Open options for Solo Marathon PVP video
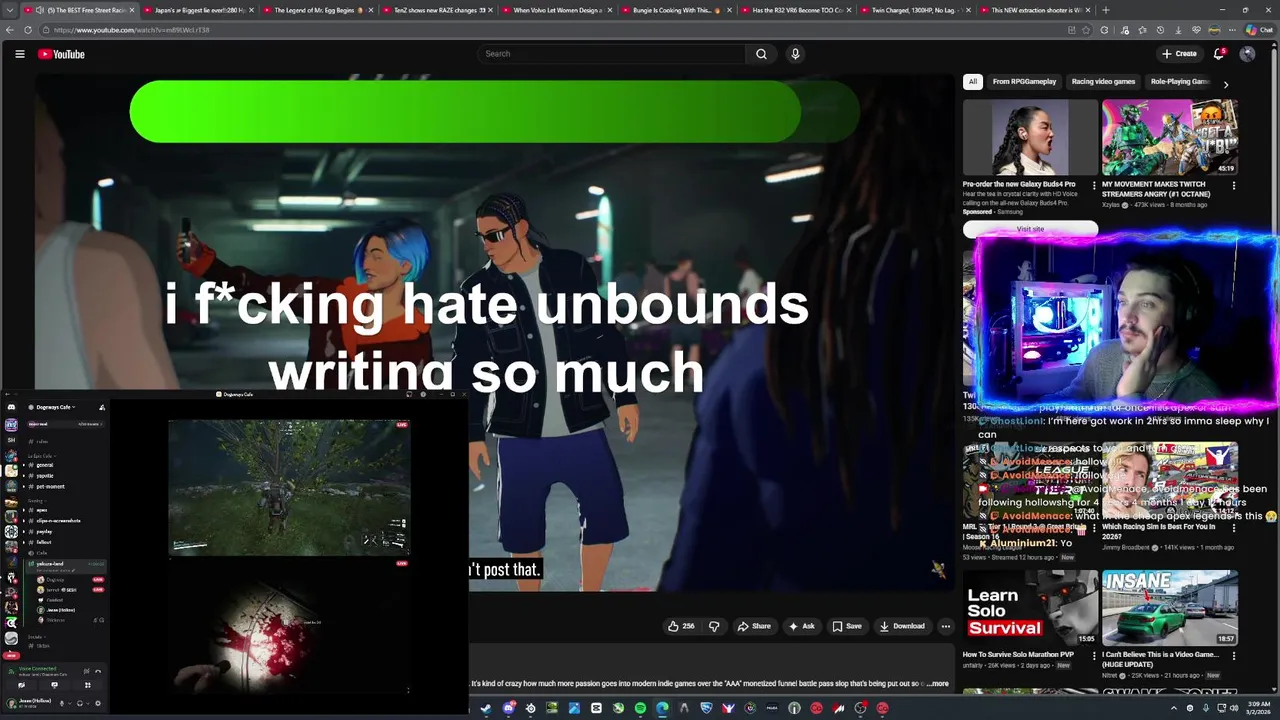This screenshot has width=1280, height=720. [1093, 655]
